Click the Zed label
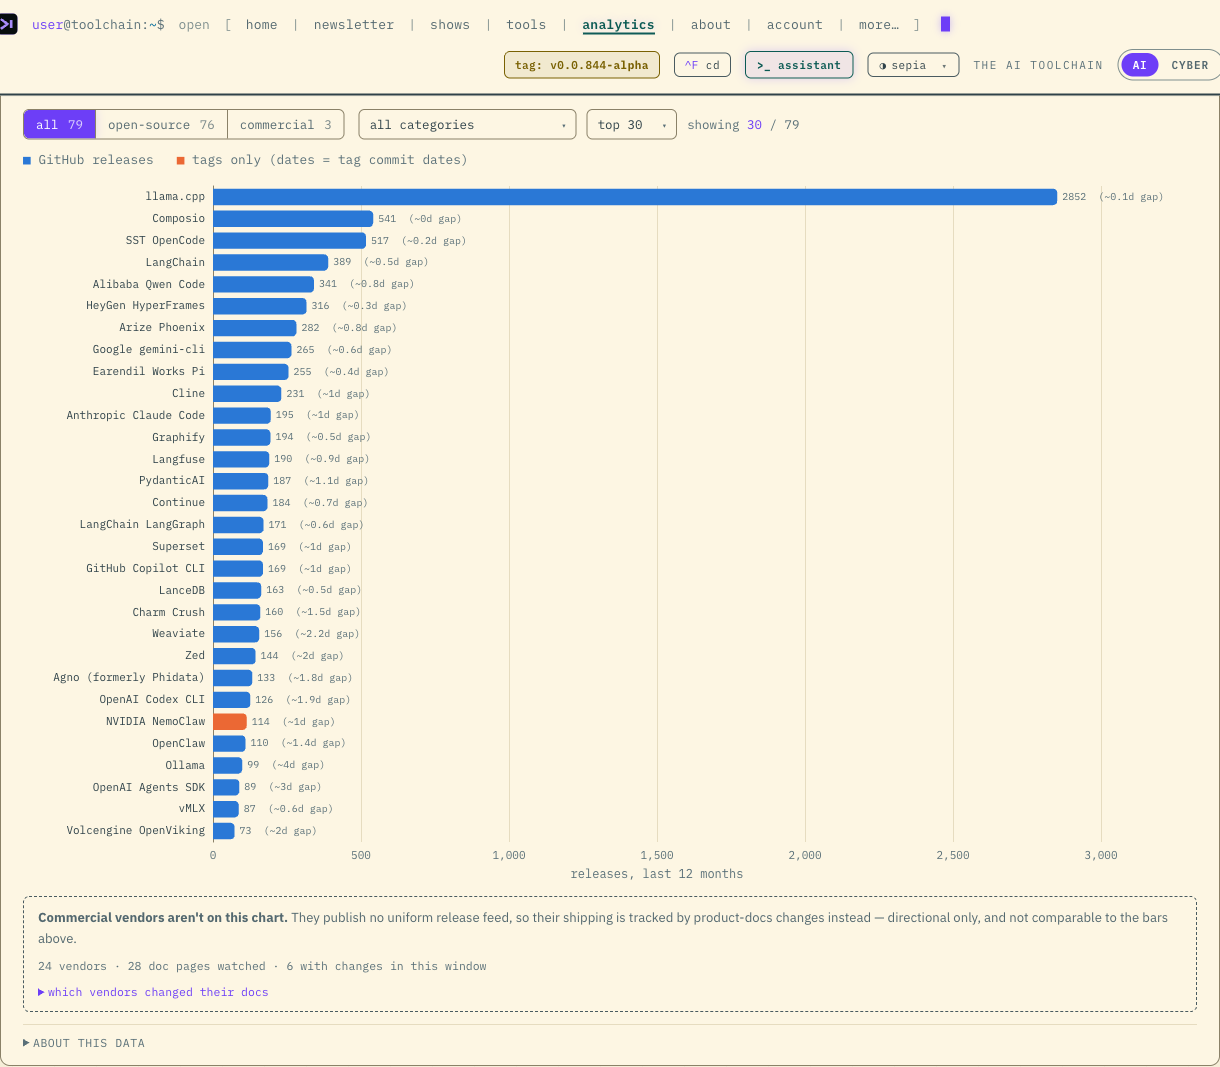Viewport: 1220px width, 1067px height. (195, 656)
